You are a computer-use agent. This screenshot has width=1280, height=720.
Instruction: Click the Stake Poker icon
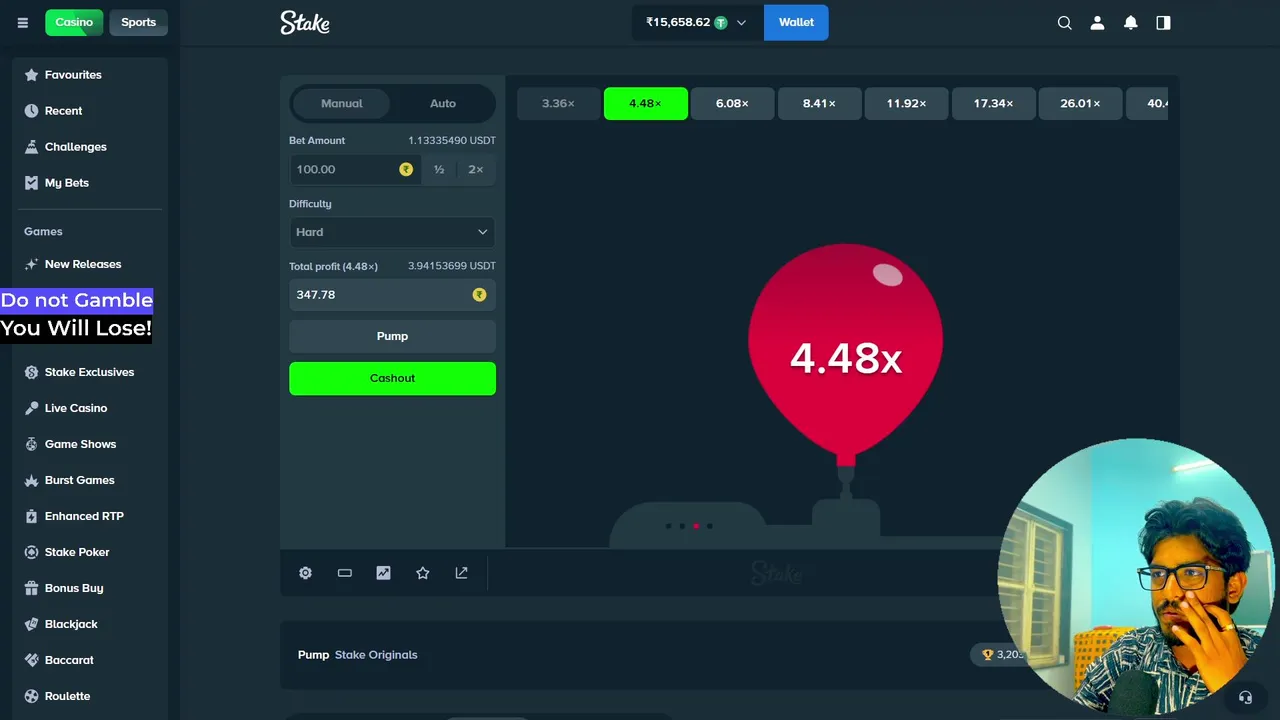point(31,552)
